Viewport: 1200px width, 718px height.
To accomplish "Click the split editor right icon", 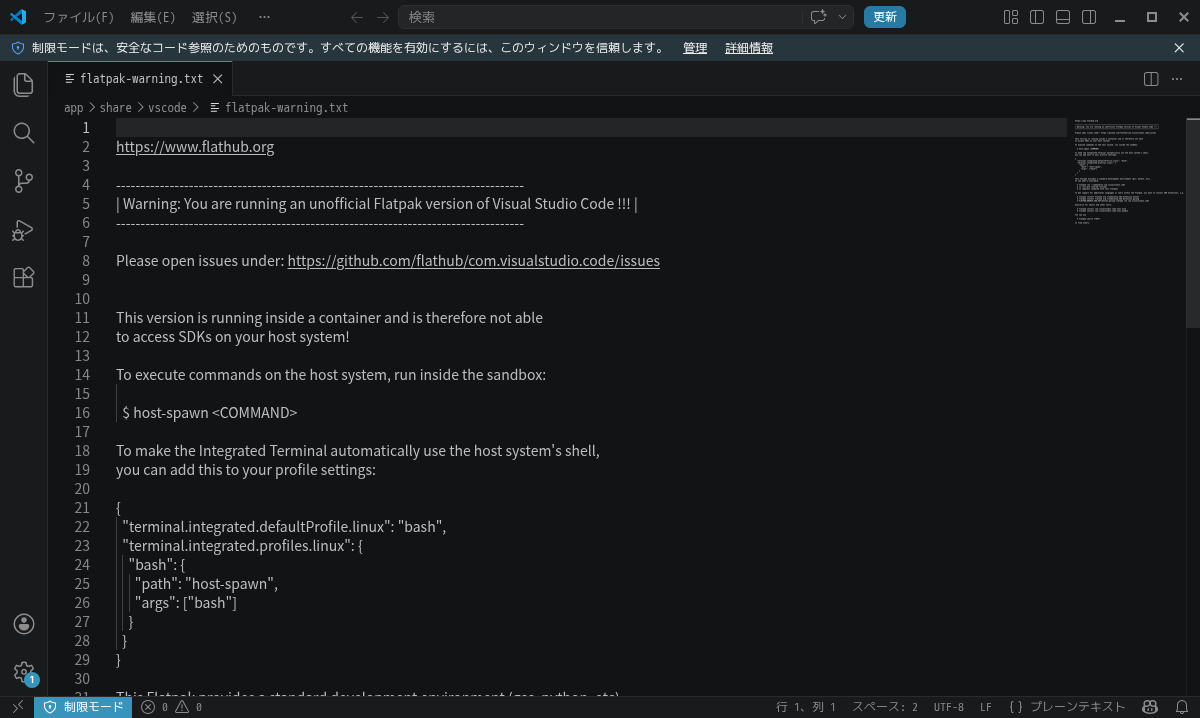I will click(1151, 78).
